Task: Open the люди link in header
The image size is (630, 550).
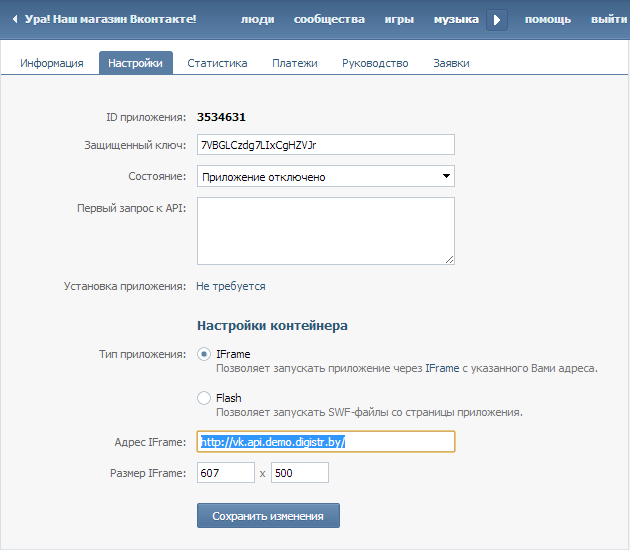Action: [x=258, y=19]
